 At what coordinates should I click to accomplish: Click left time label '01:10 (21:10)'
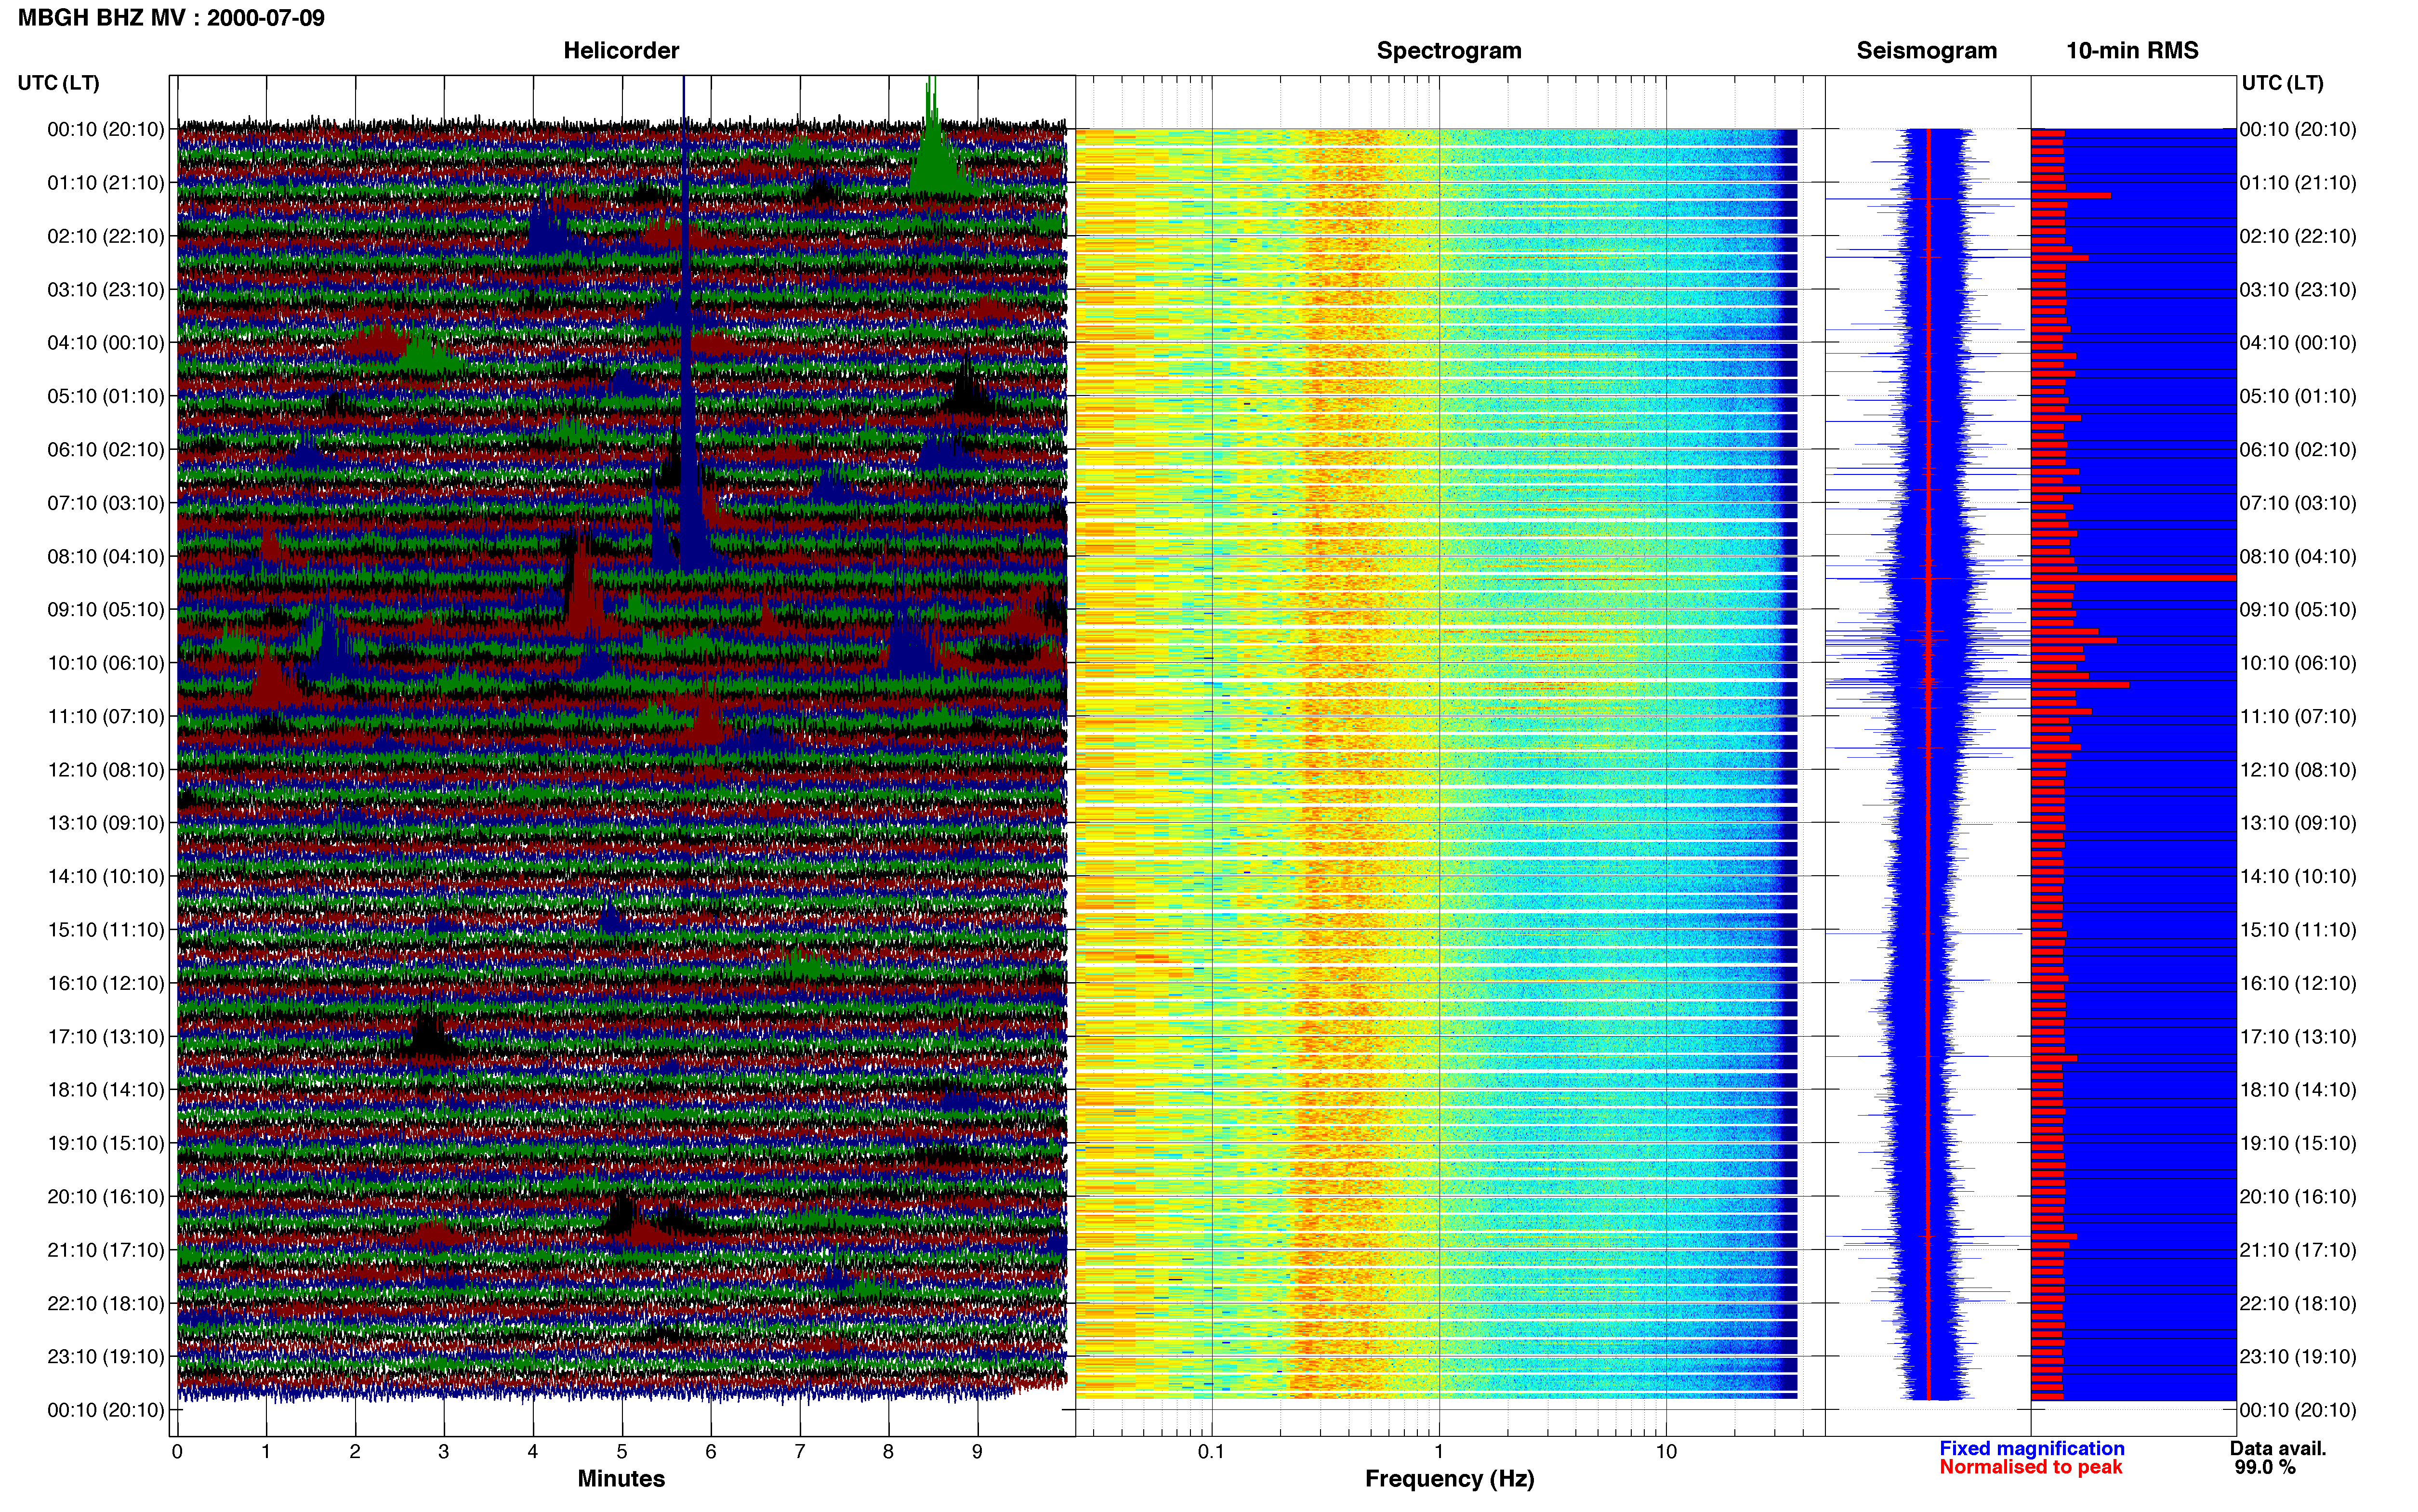(x=106, y=183)
